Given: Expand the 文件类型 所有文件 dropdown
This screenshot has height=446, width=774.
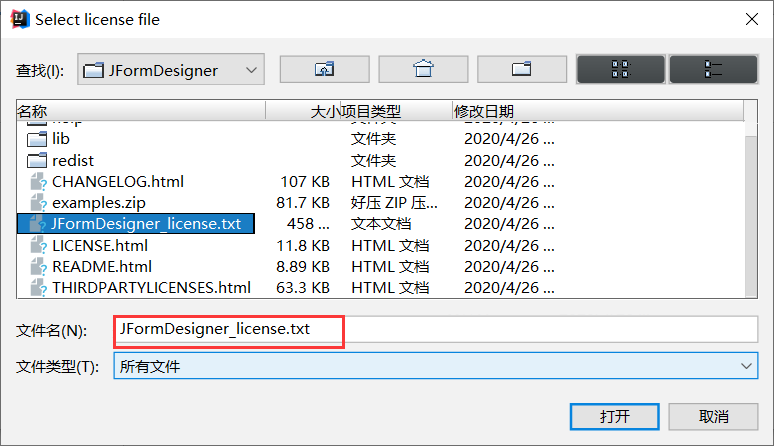Looking at the screenshot, I should (435, 366).
